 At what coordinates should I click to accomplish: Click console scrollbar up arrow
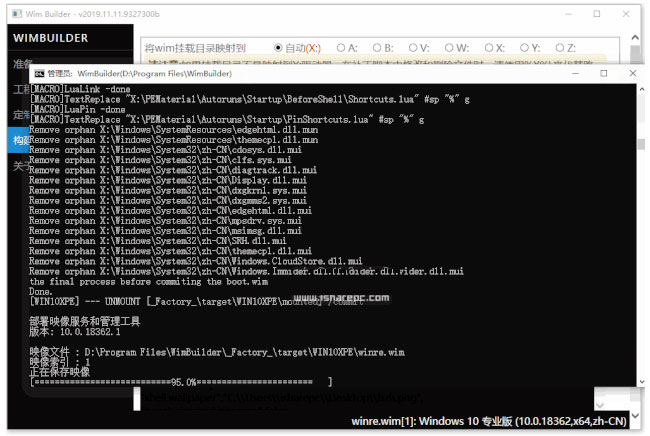(x=641, y=89)
